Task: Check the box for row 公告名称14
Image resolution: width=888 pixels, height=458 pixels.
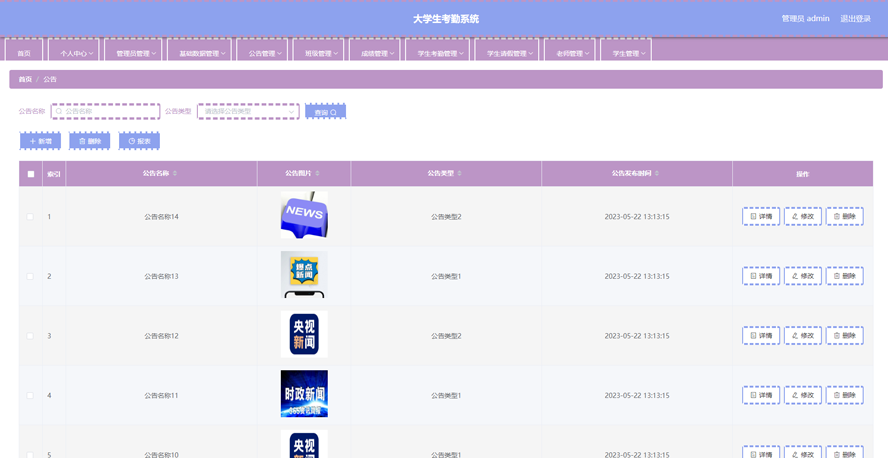Action: [x=30, y=217]
